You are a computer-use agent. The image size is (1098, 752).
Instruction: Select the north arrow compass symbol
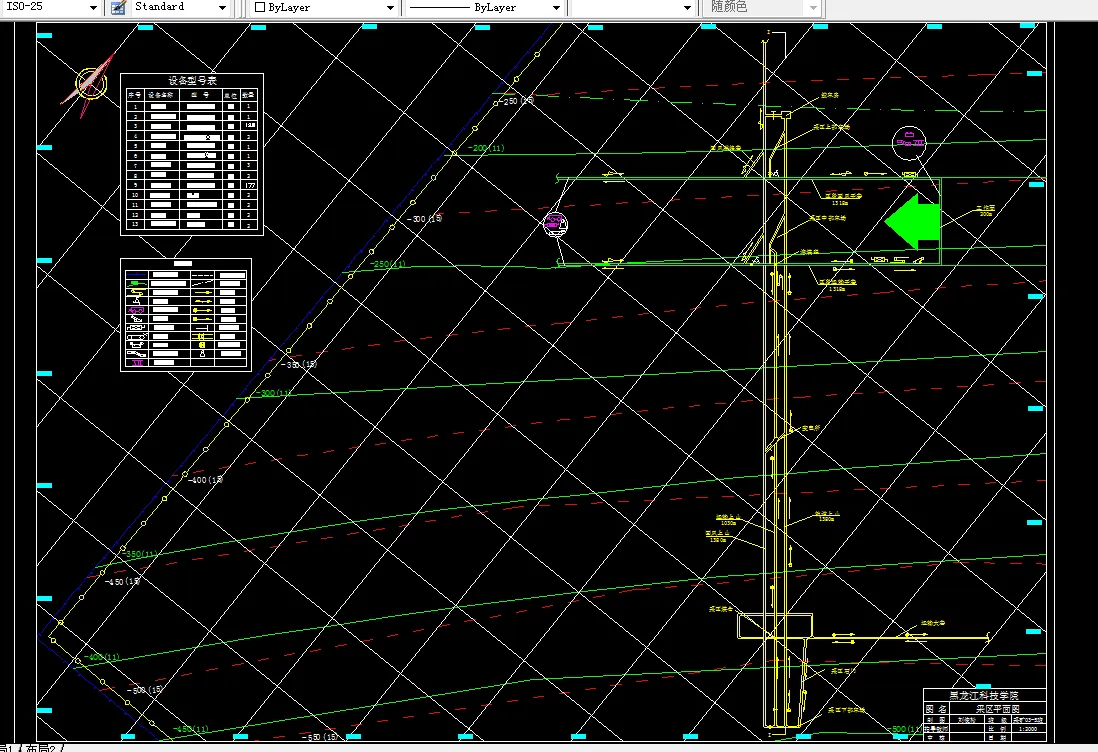click(90, 85)
